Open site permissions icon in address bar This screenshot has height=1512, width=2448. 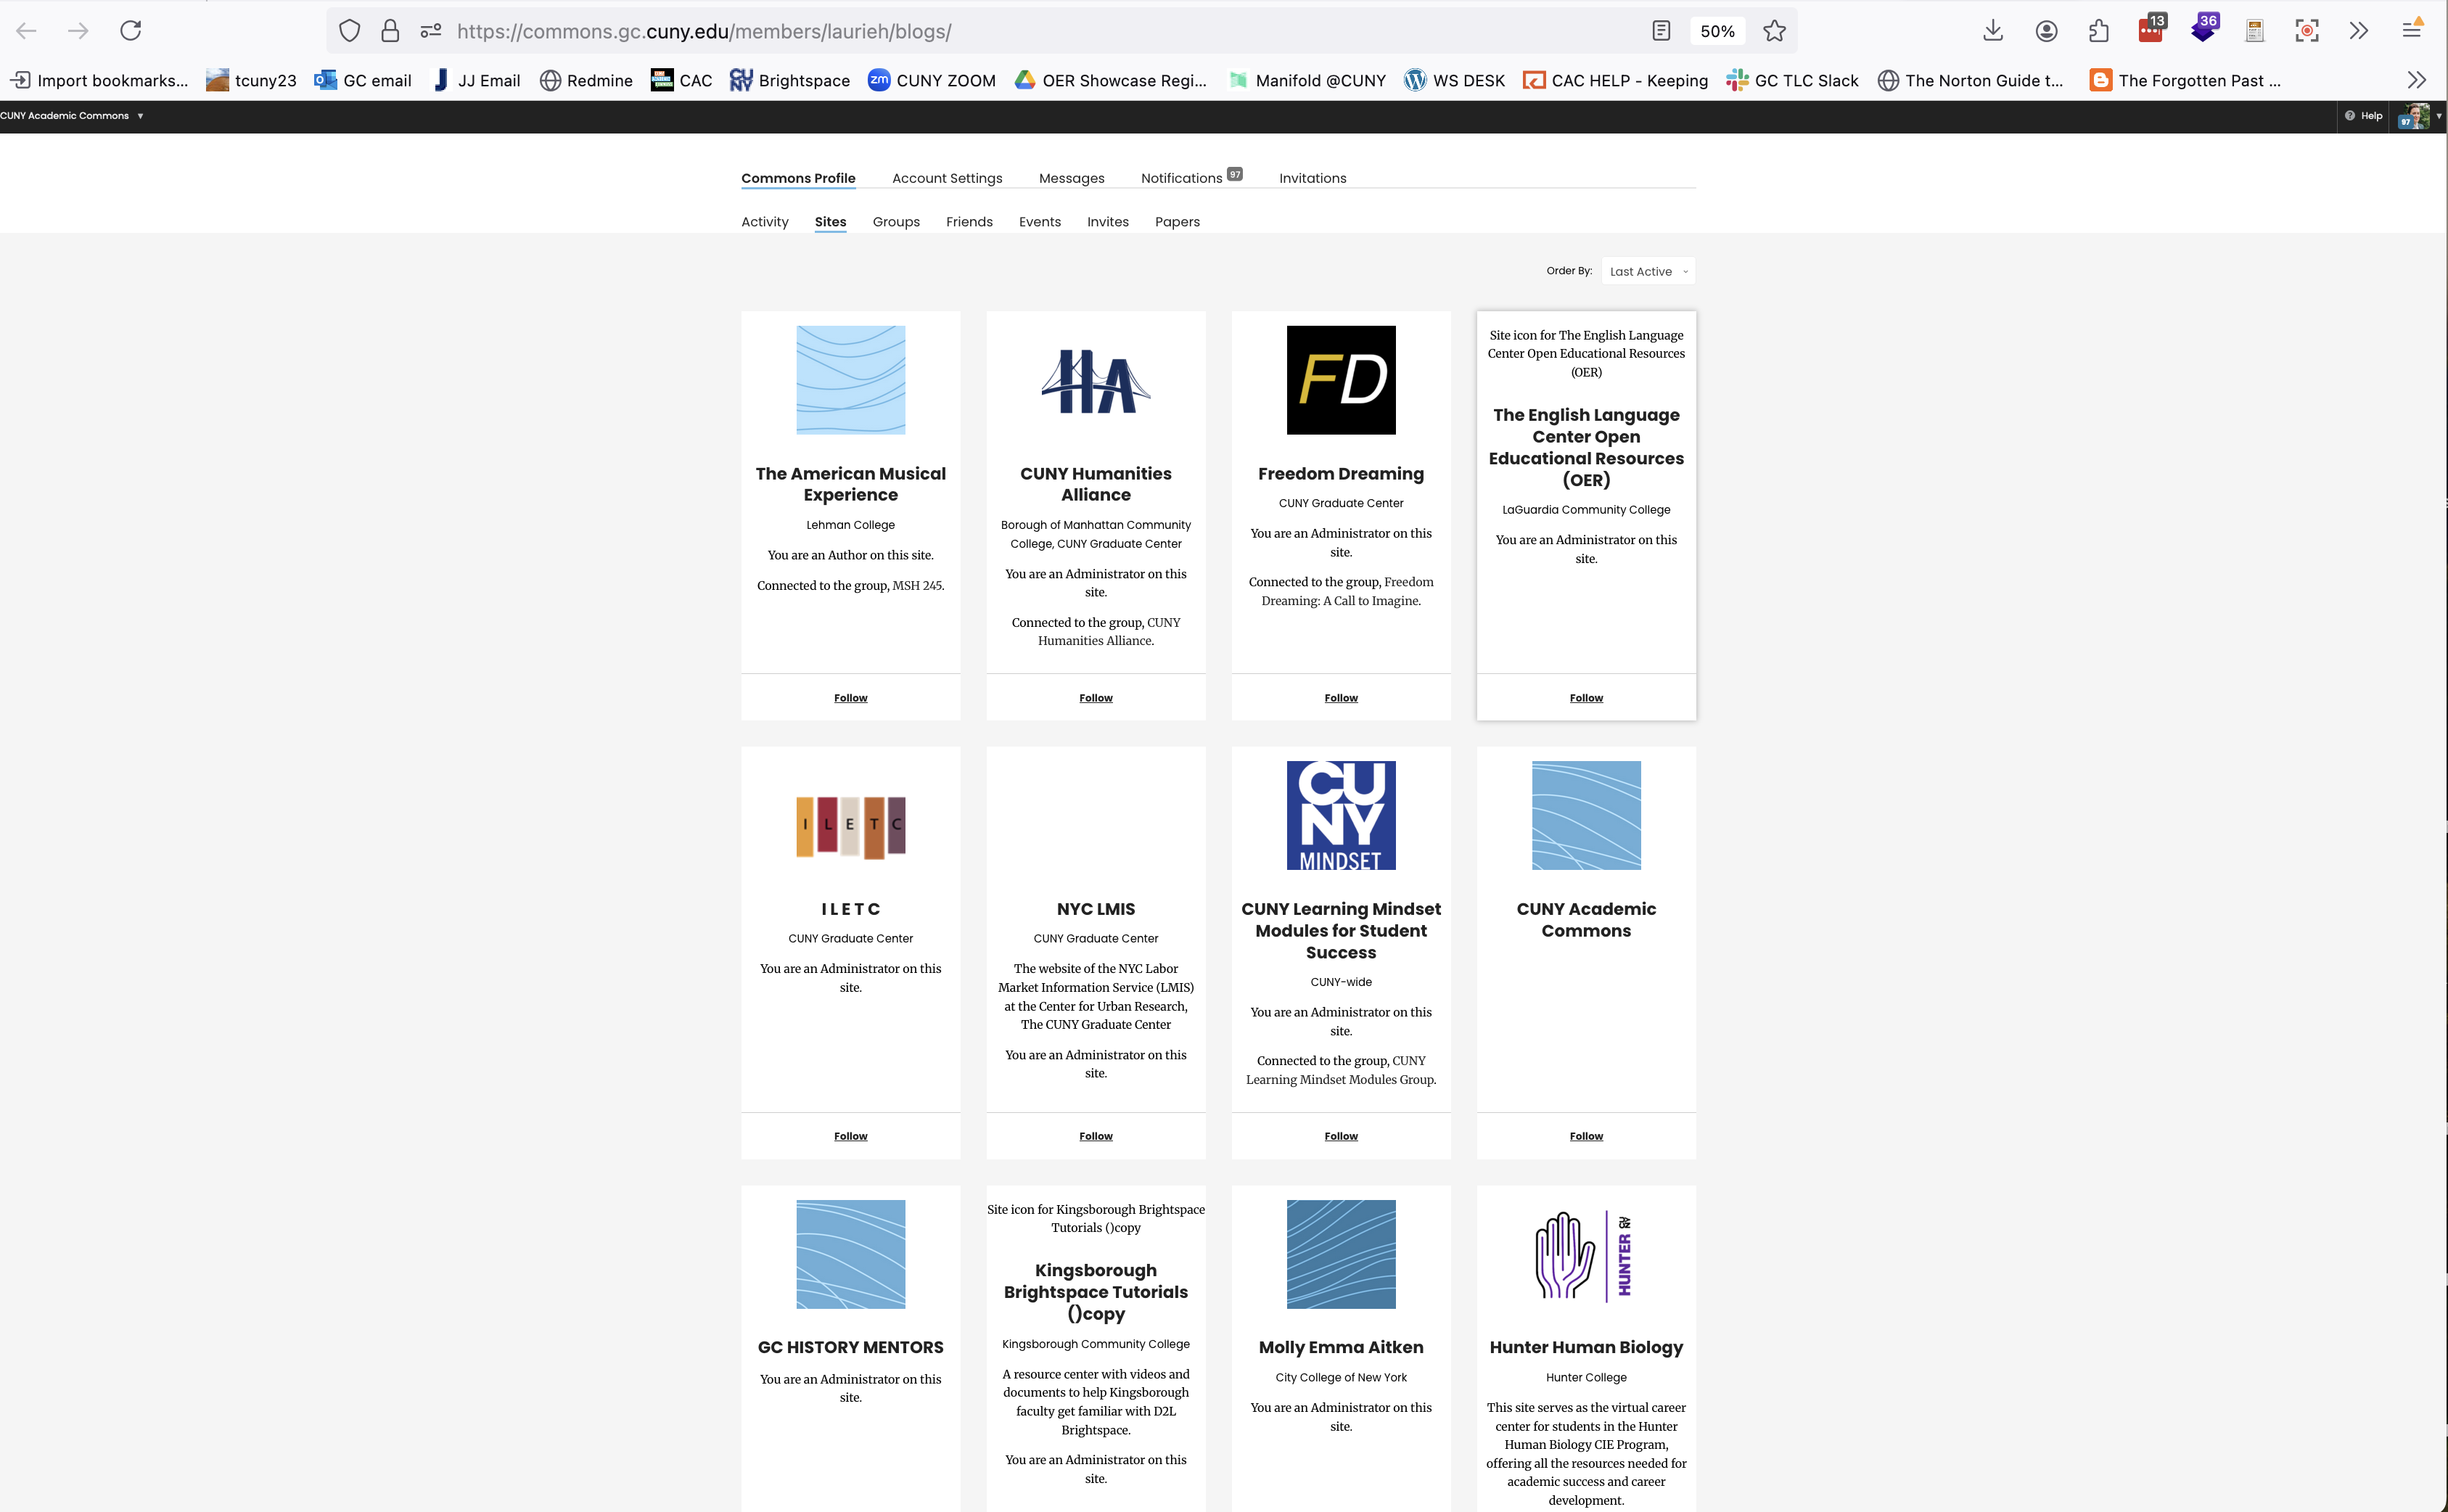point(431,31)
